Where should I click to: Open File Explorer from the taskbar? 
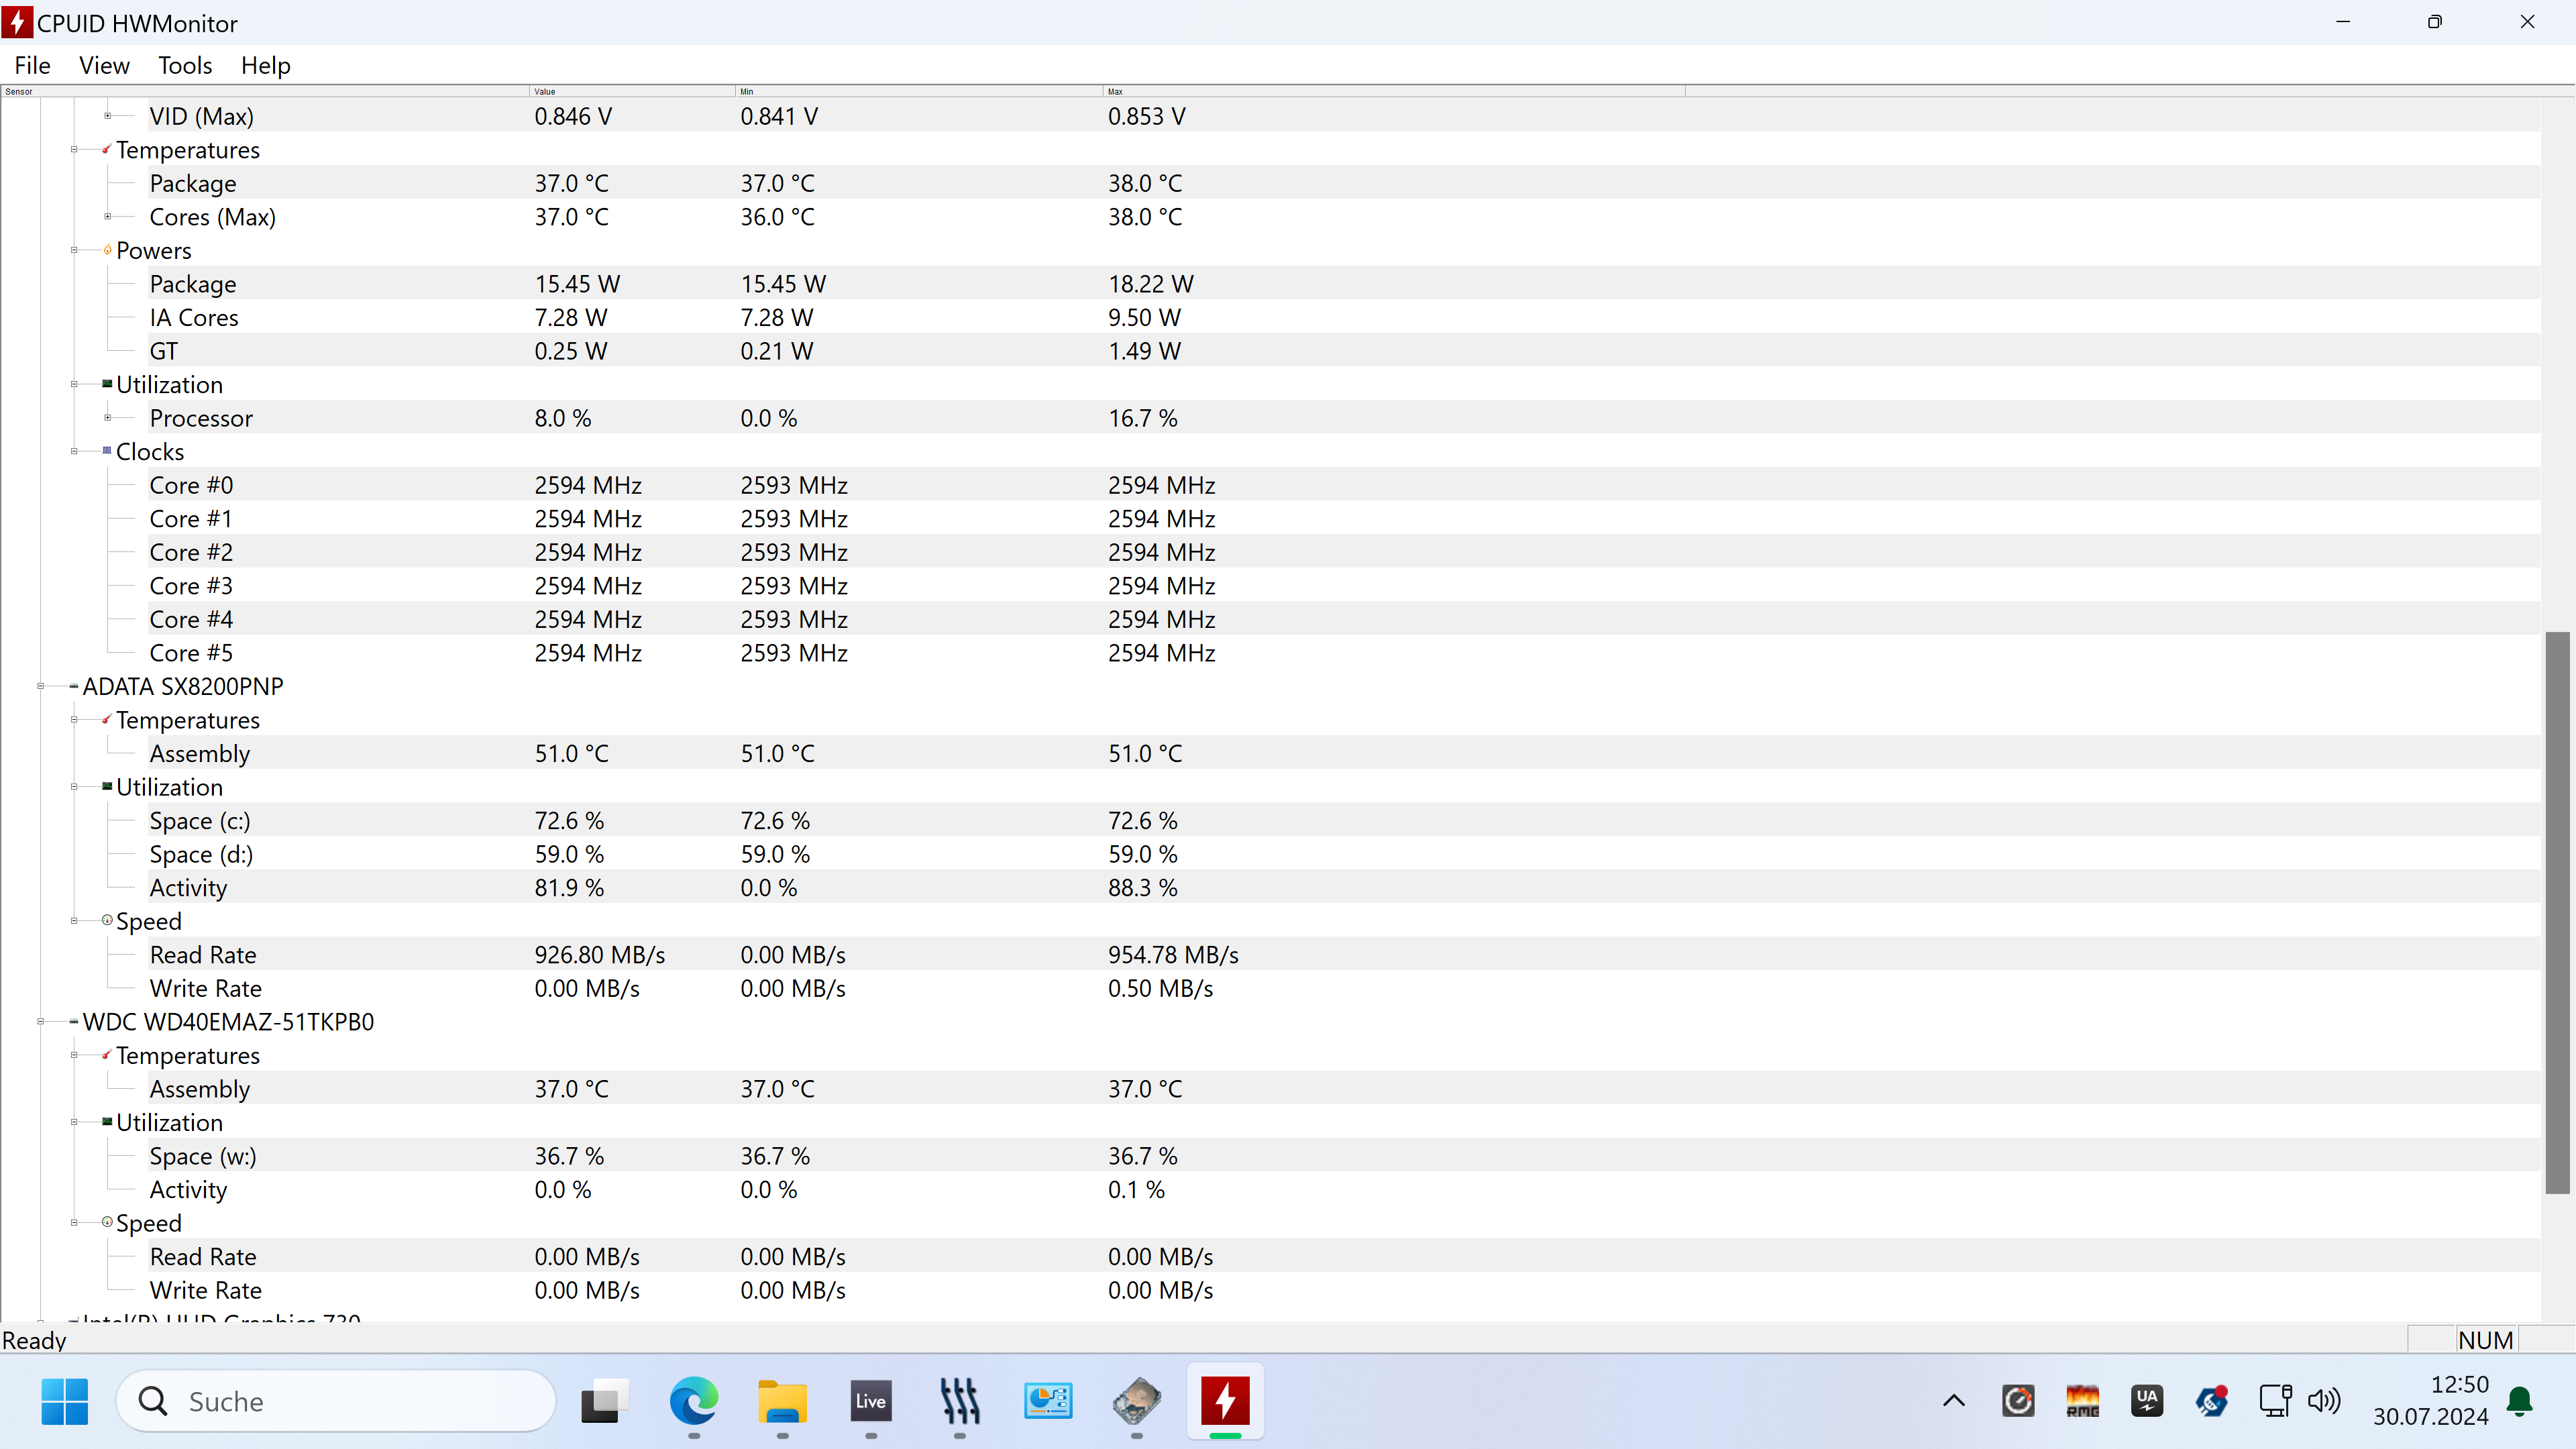pos(782,1401)
